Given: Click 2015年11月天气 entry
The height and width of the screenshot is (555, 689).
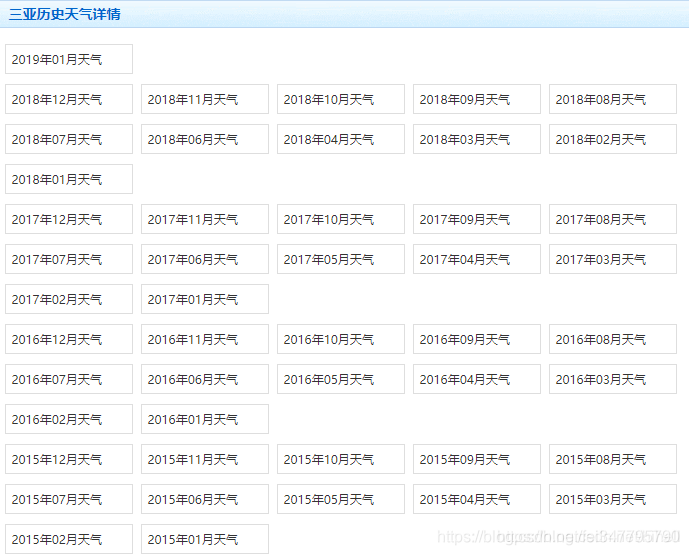Looking at the screenshot, I should pos(205,459).
